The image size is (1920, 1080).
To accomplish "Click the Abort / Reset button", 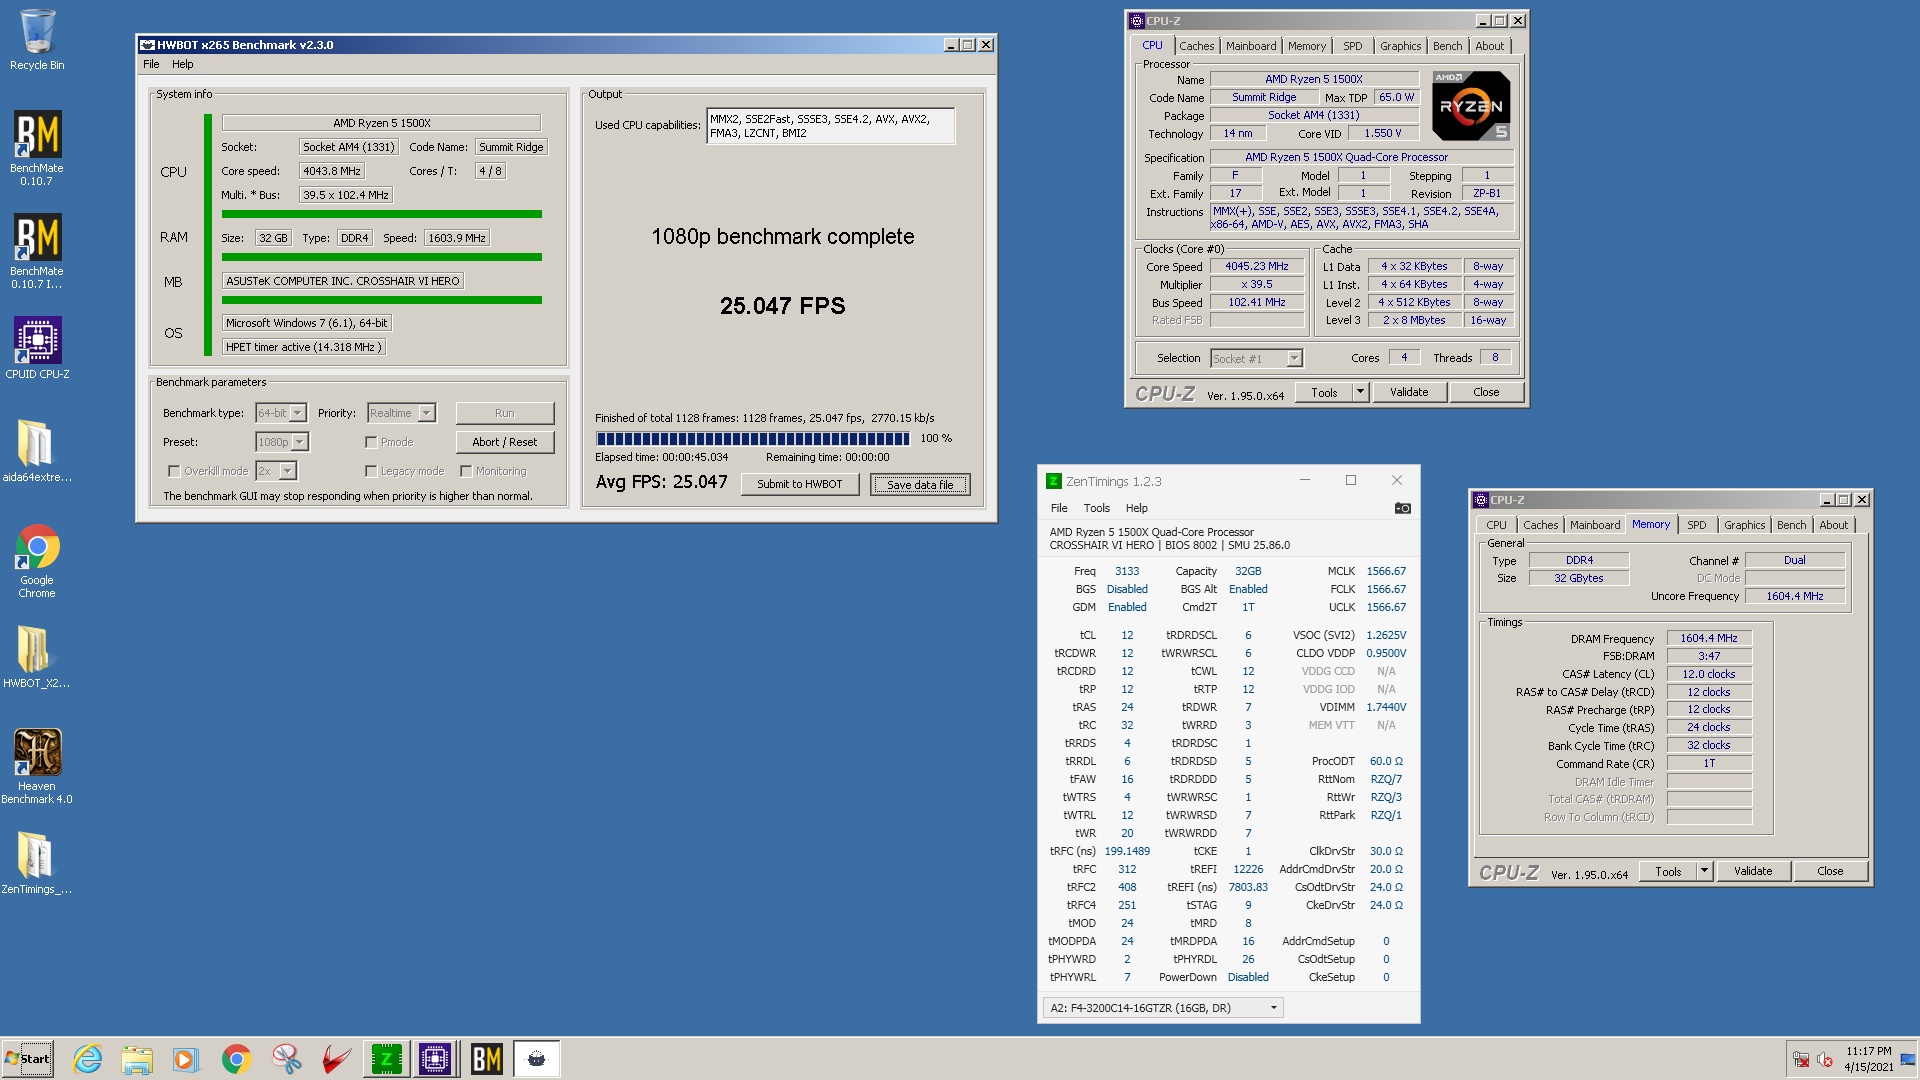I will 505,442.
